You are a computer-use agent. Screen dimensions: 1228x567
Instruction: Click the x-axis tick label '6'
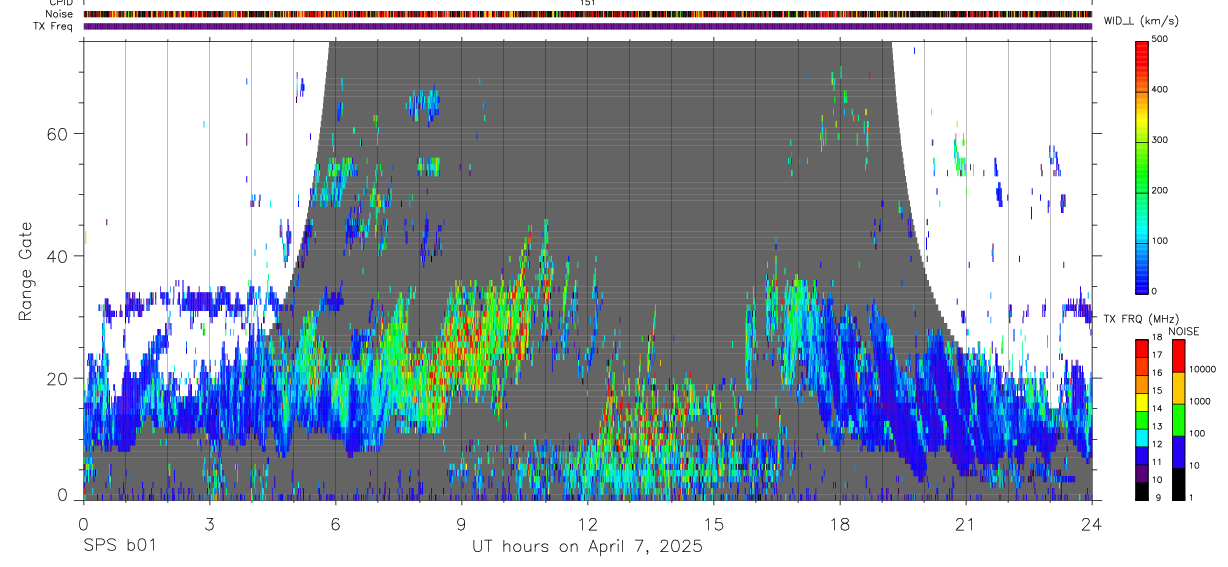(335, 523)
